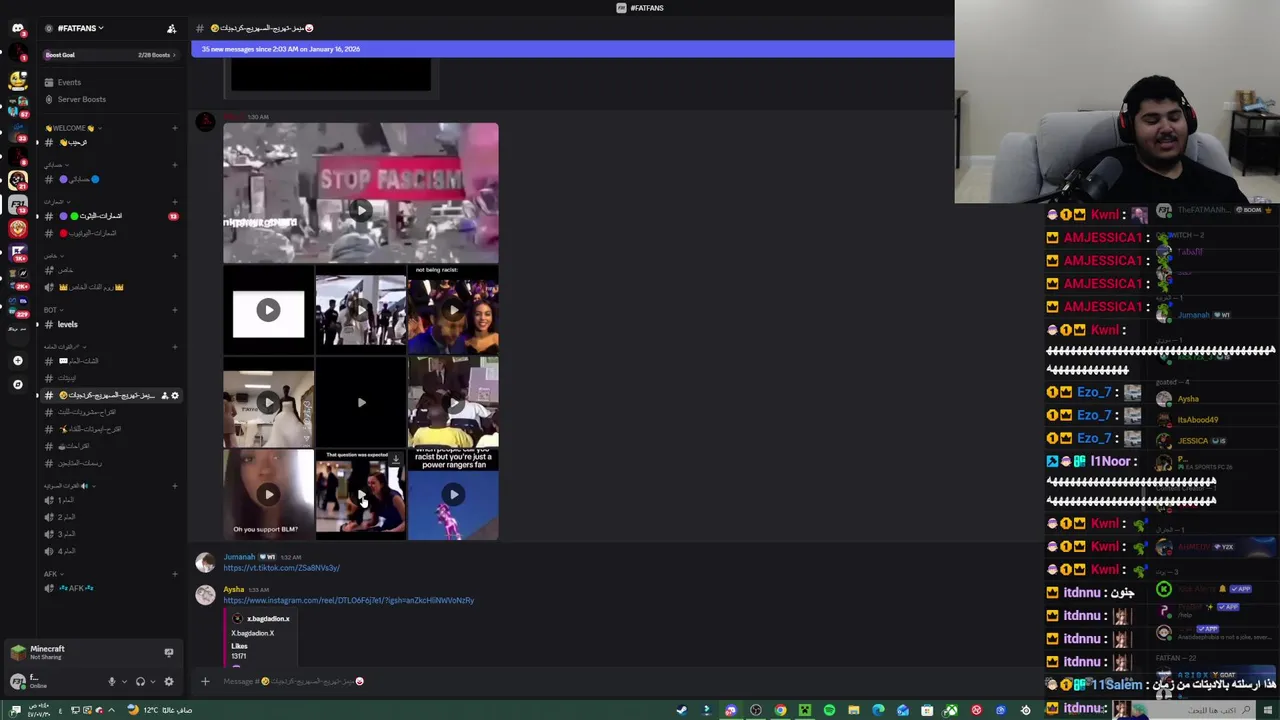This screenshot has width=1280, height=720.
Task: Open the Discover servers compass icon
Action: coord(17,384)
